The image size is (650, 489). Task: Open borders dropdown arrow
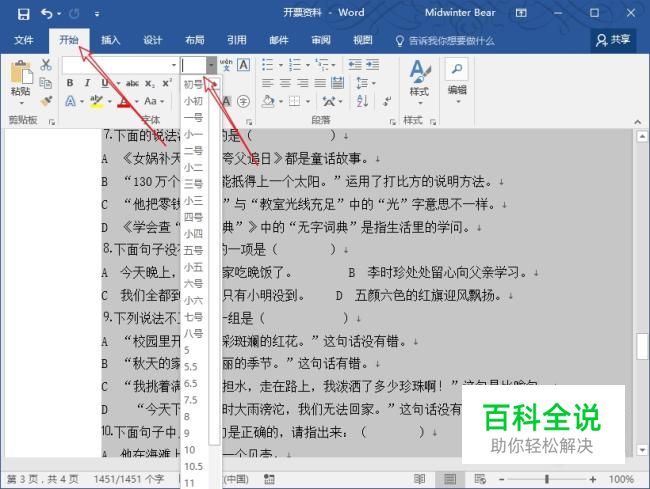pyautogui.click(x=308, y=102)
